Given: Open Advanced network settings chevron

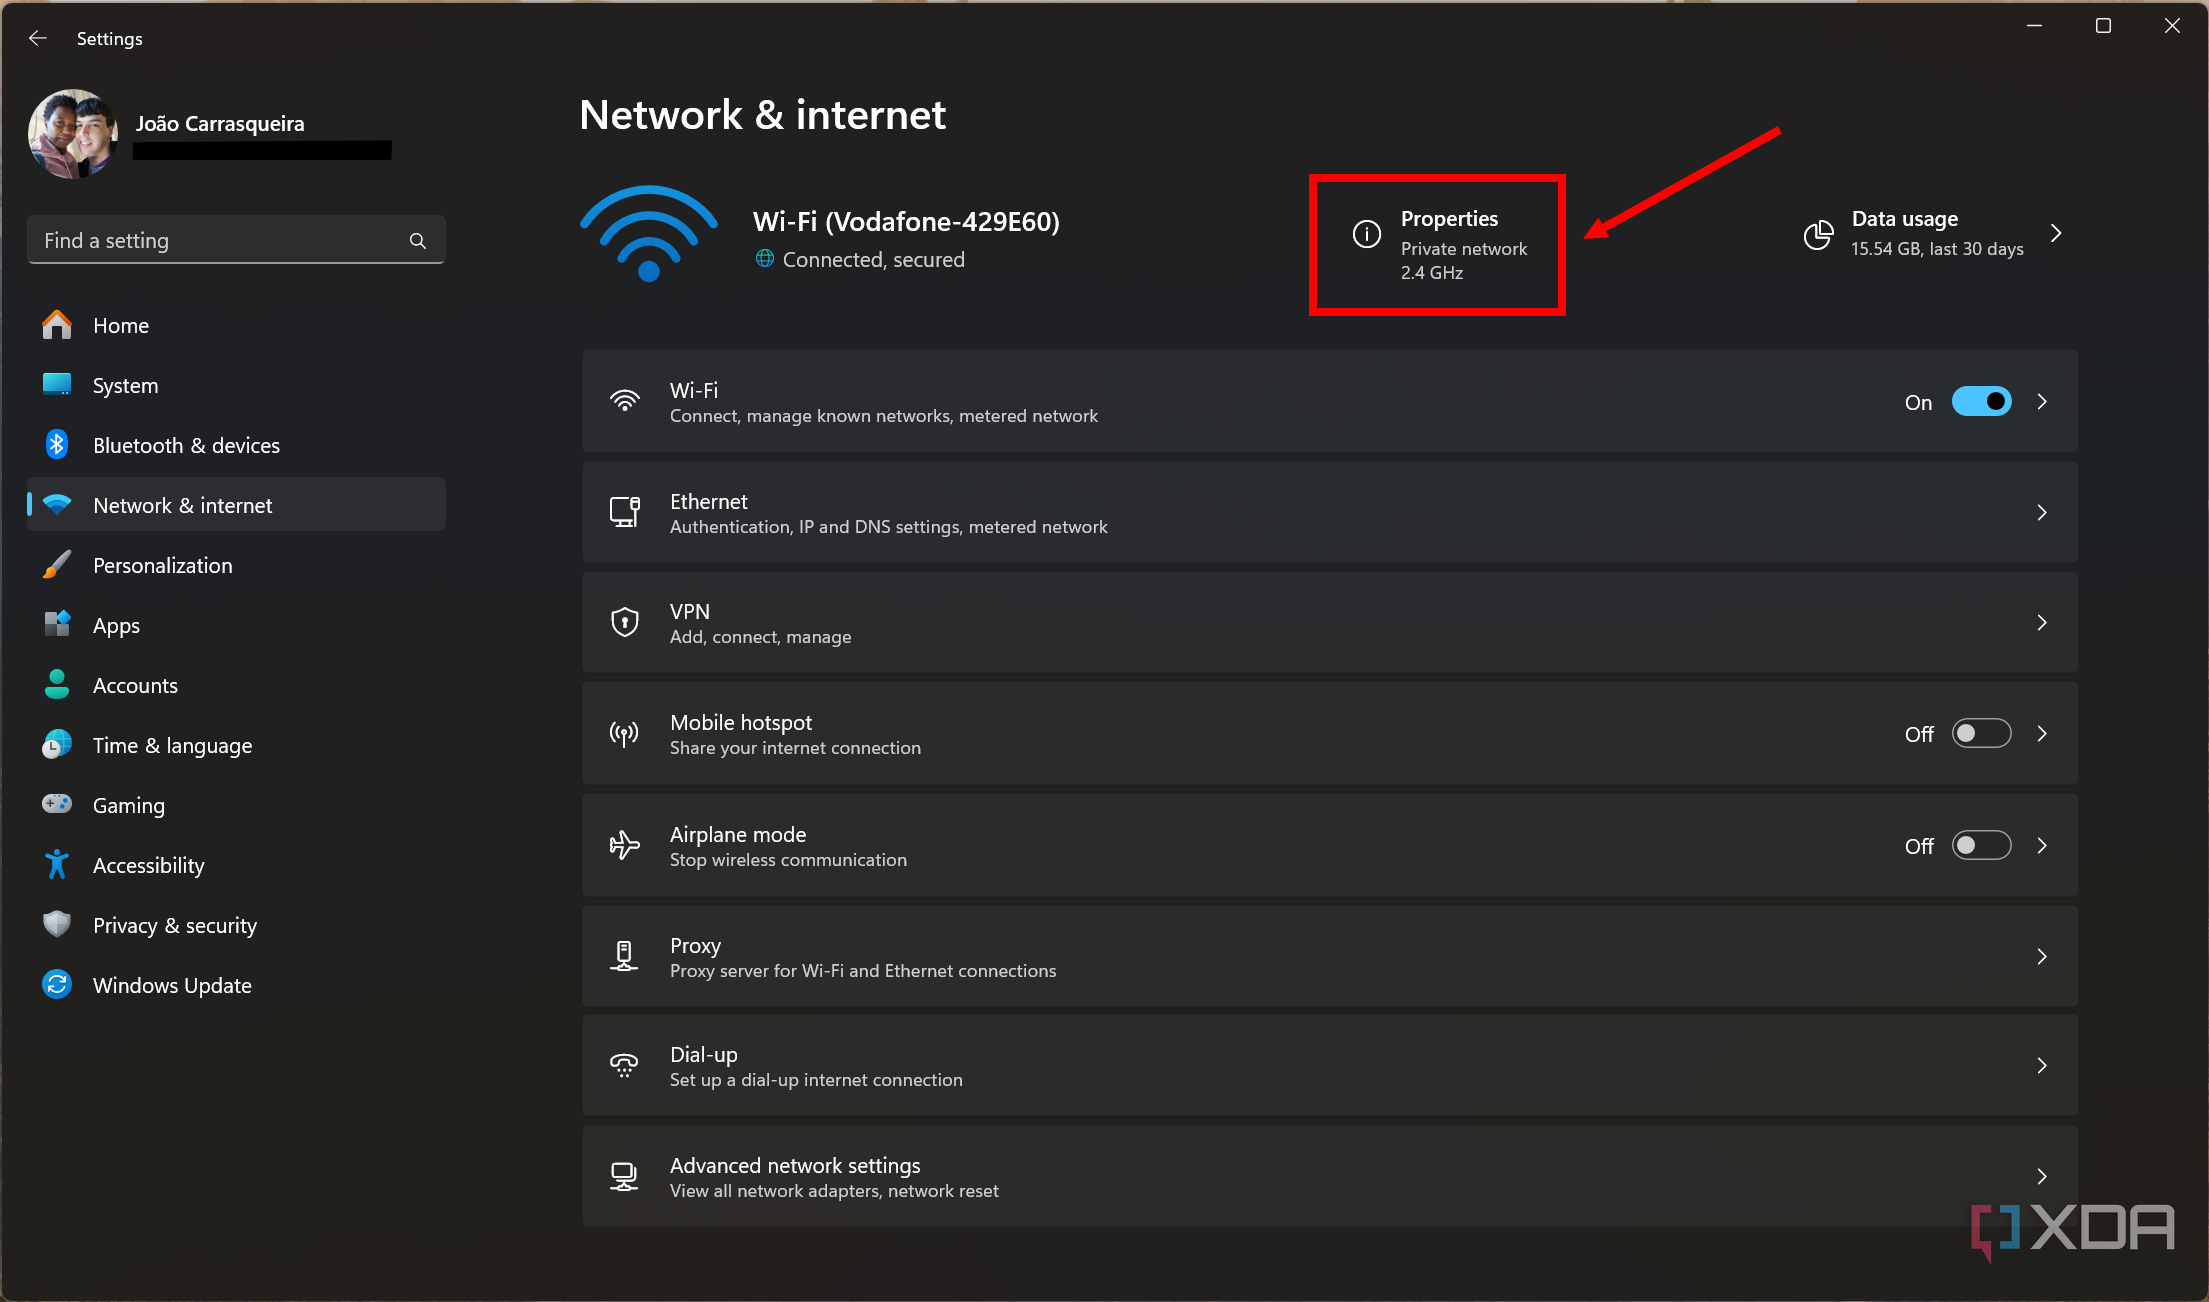Looking at the screenshot, I should [2042, 1177].
